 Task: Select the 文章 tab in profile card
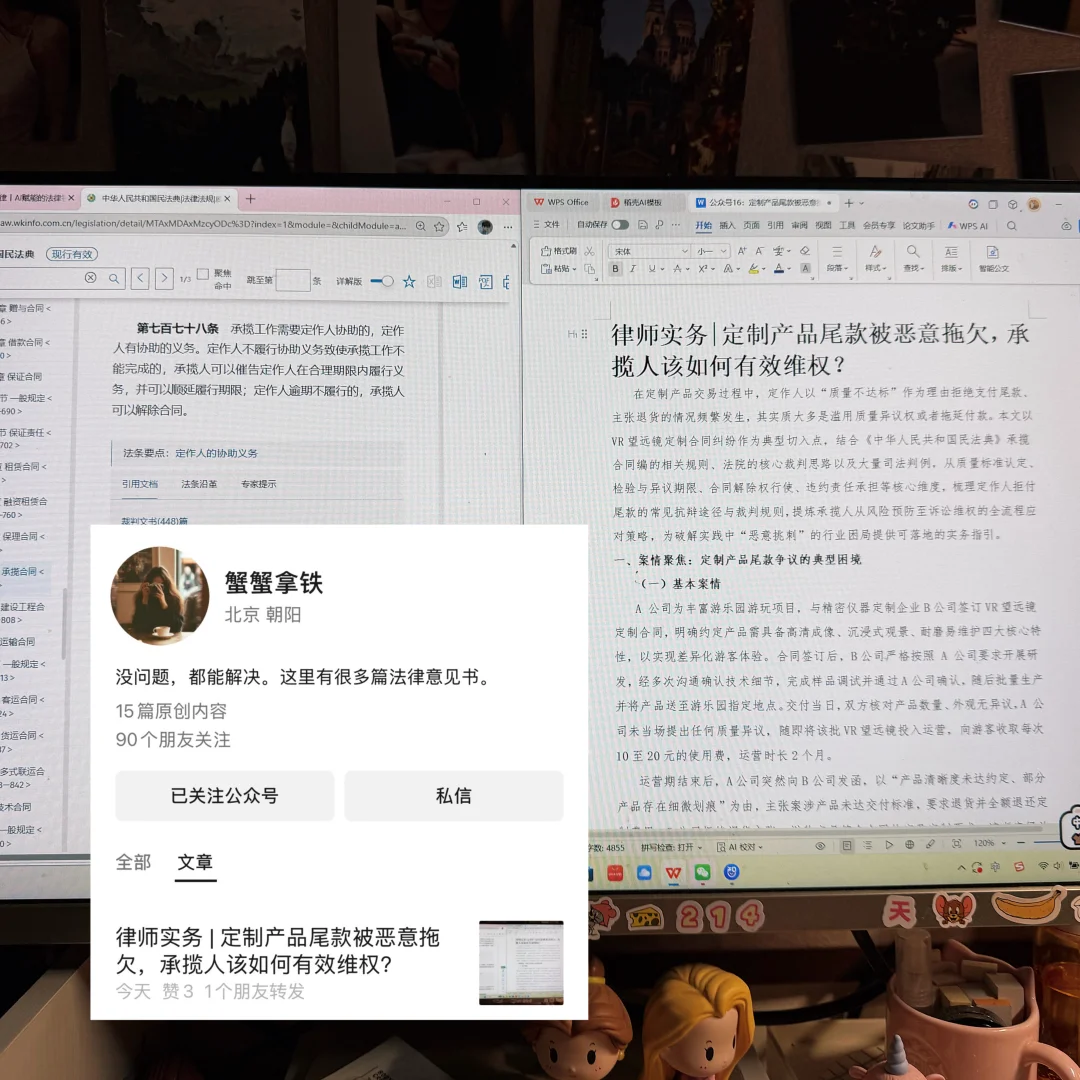click(195, 862)
